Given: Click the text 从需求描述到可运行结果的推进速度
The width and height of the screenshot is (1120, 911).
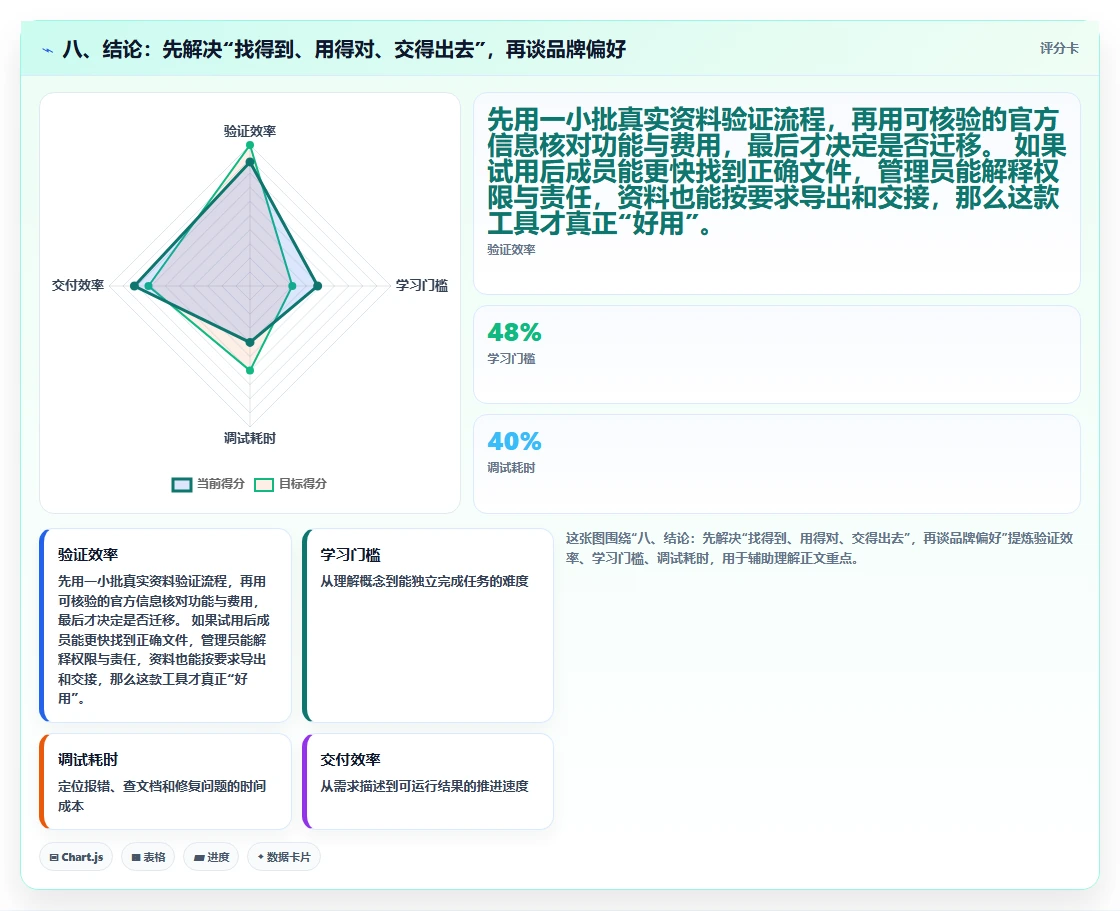Looking at the screenshot, I should click(424, 786).
